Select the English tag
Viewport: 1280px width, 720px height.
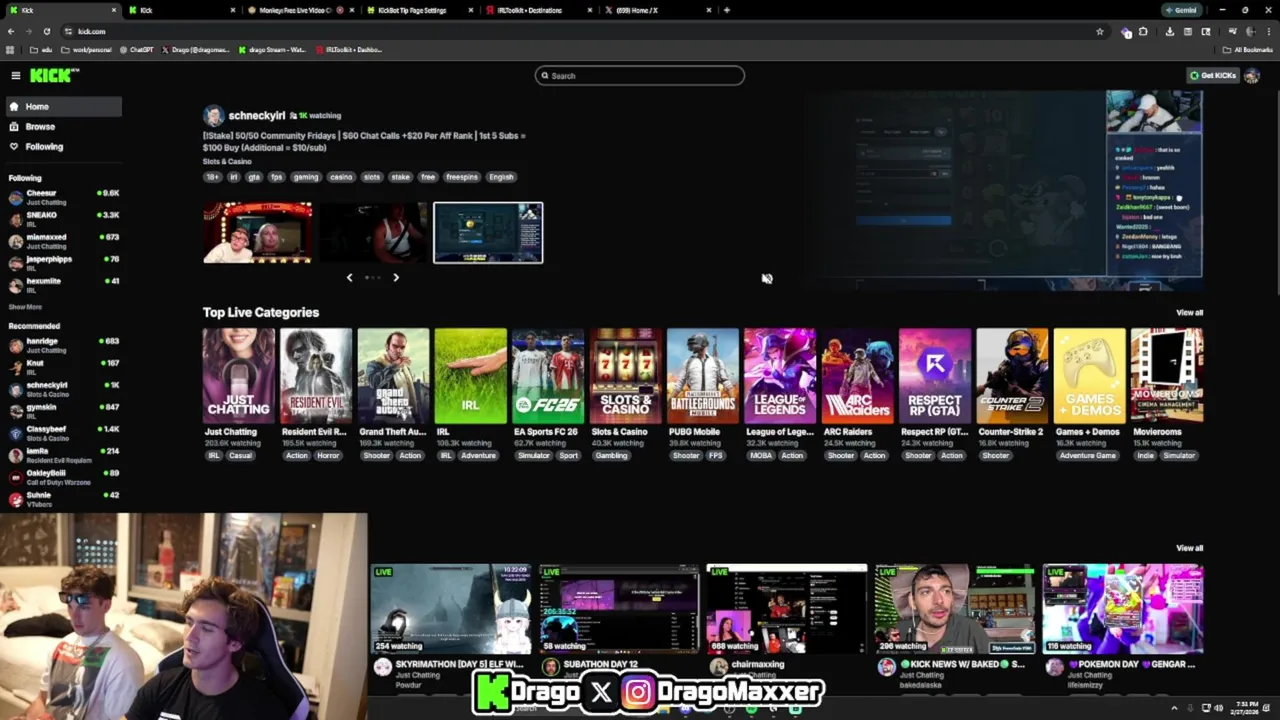(501, 177)
